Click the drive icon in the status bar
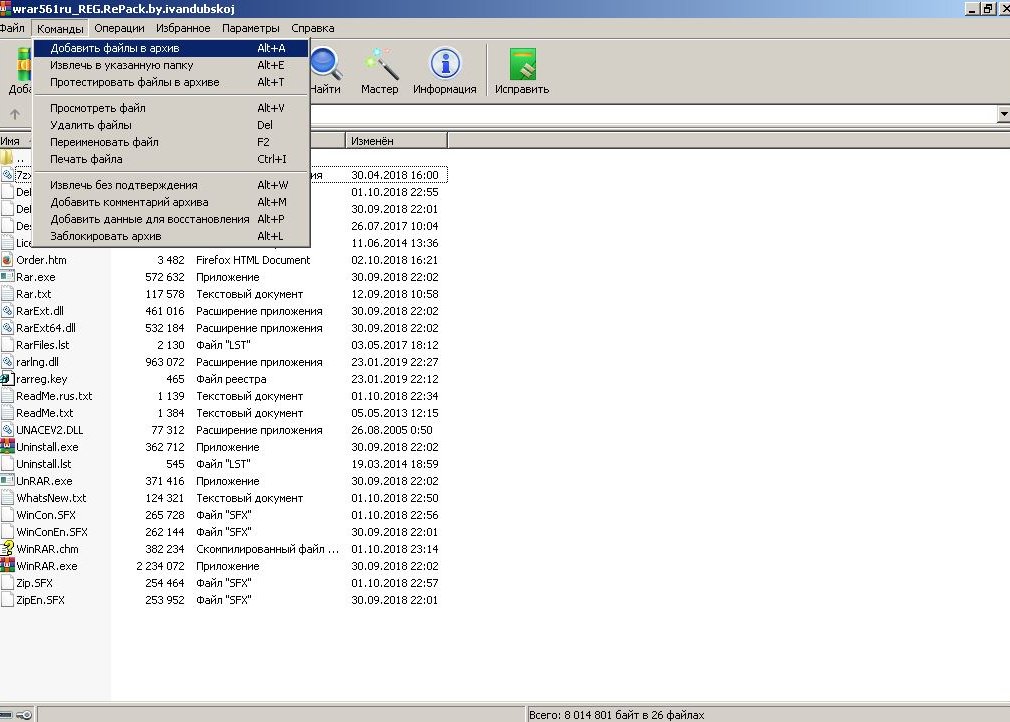Screen dimensions: 1010x722 pos(6,714)
